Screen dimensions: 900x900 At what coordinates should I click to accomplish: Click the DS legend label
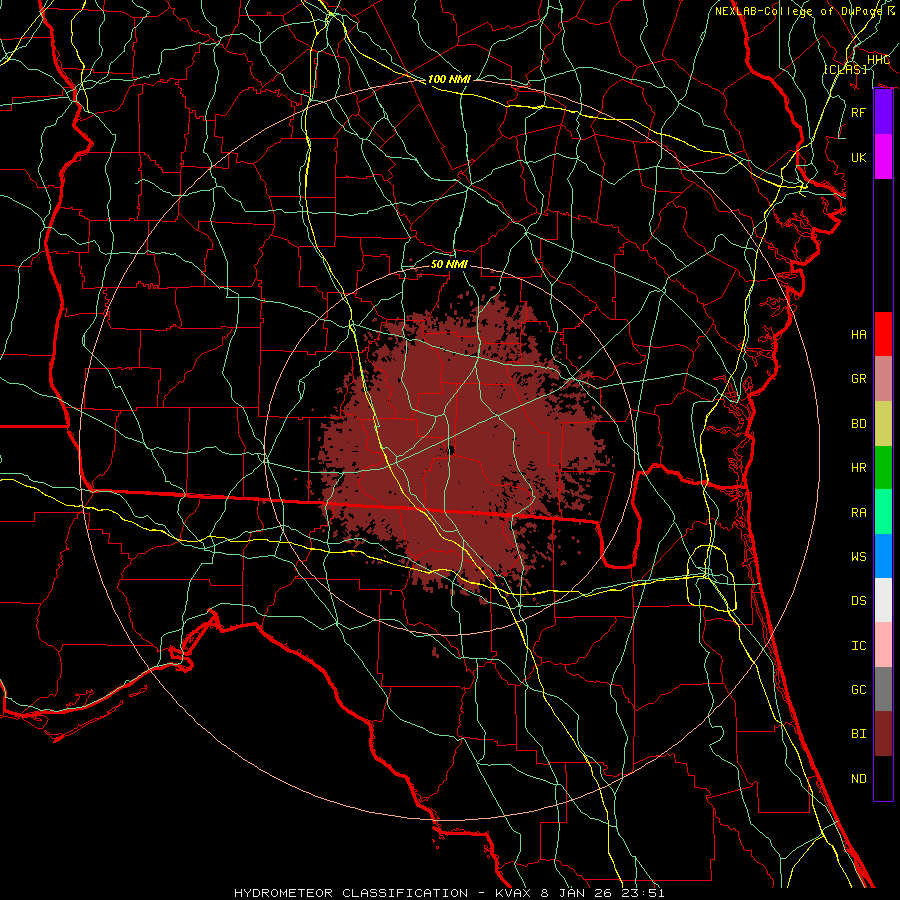pos(859,601)
